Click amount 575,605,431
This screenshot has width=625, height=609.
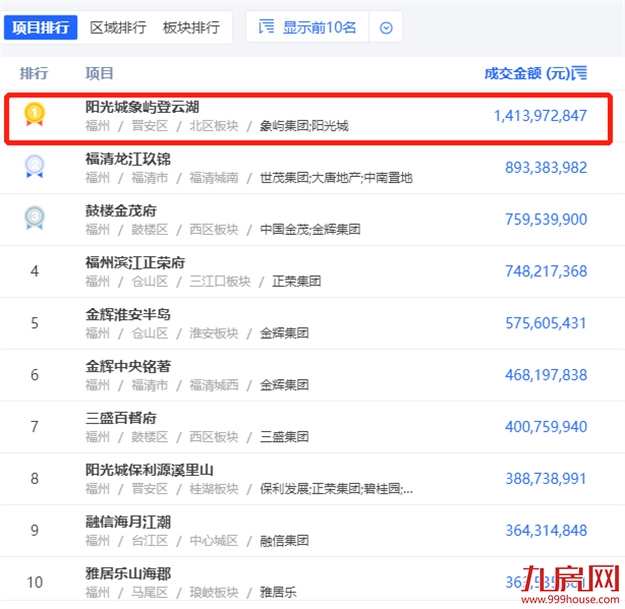pos(546,323)
